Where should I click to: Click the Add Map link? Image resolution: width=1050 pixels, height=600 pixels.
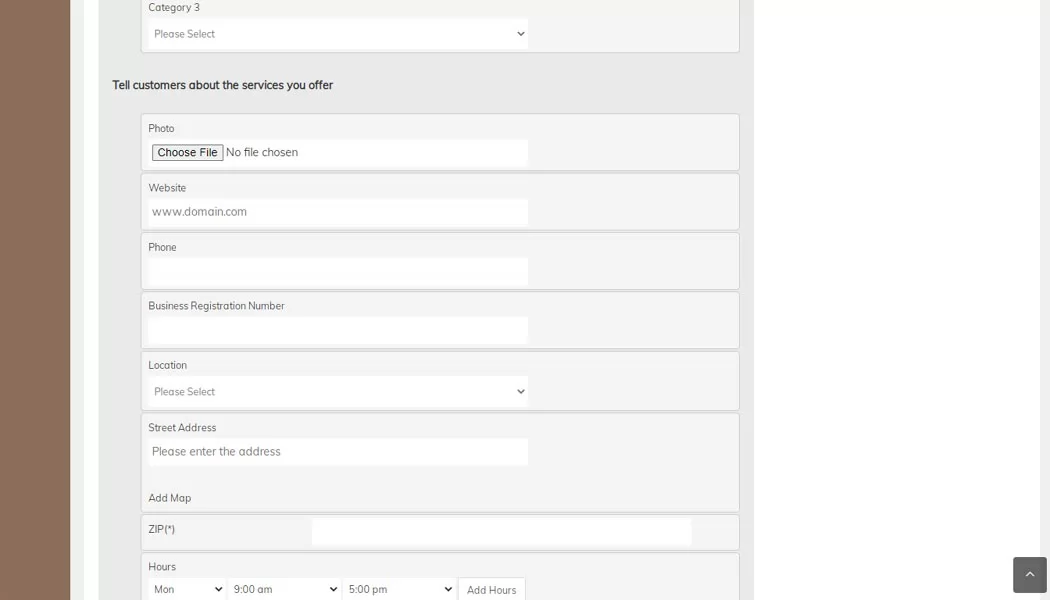[x=169, y=498]
